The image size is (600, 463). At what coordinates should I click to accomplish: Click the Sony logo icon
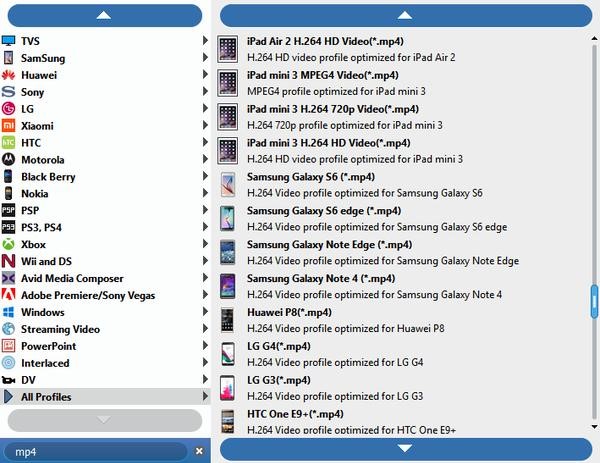[8, 92]
